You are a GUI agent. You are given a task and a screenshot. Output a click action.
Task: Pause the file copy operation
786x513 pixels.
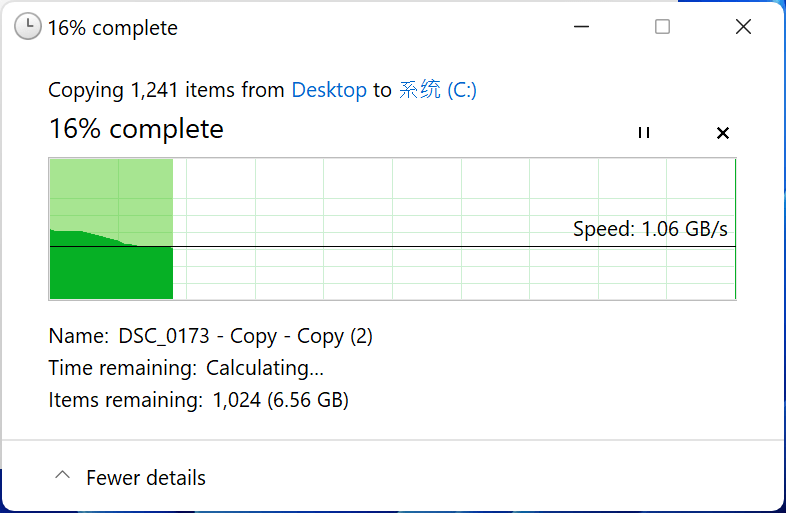click(x=644, y=132)
